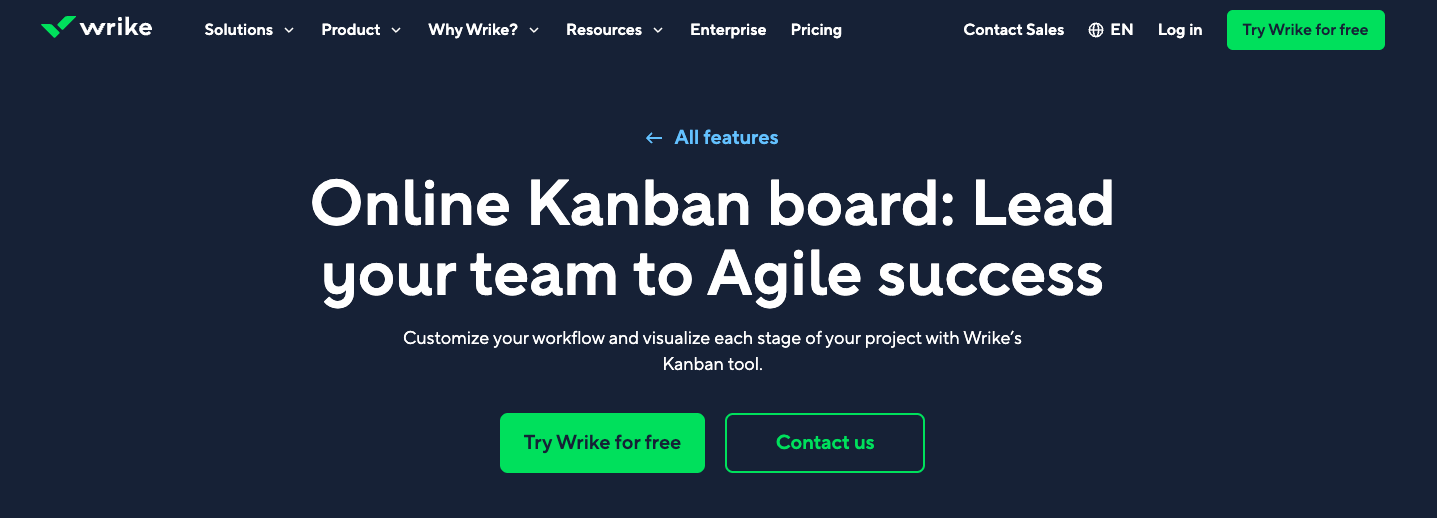Viewport: 1437px width, 518px height.
Task: Click the Log in link
Action: pyautogui.click(x=1180, y=30)
